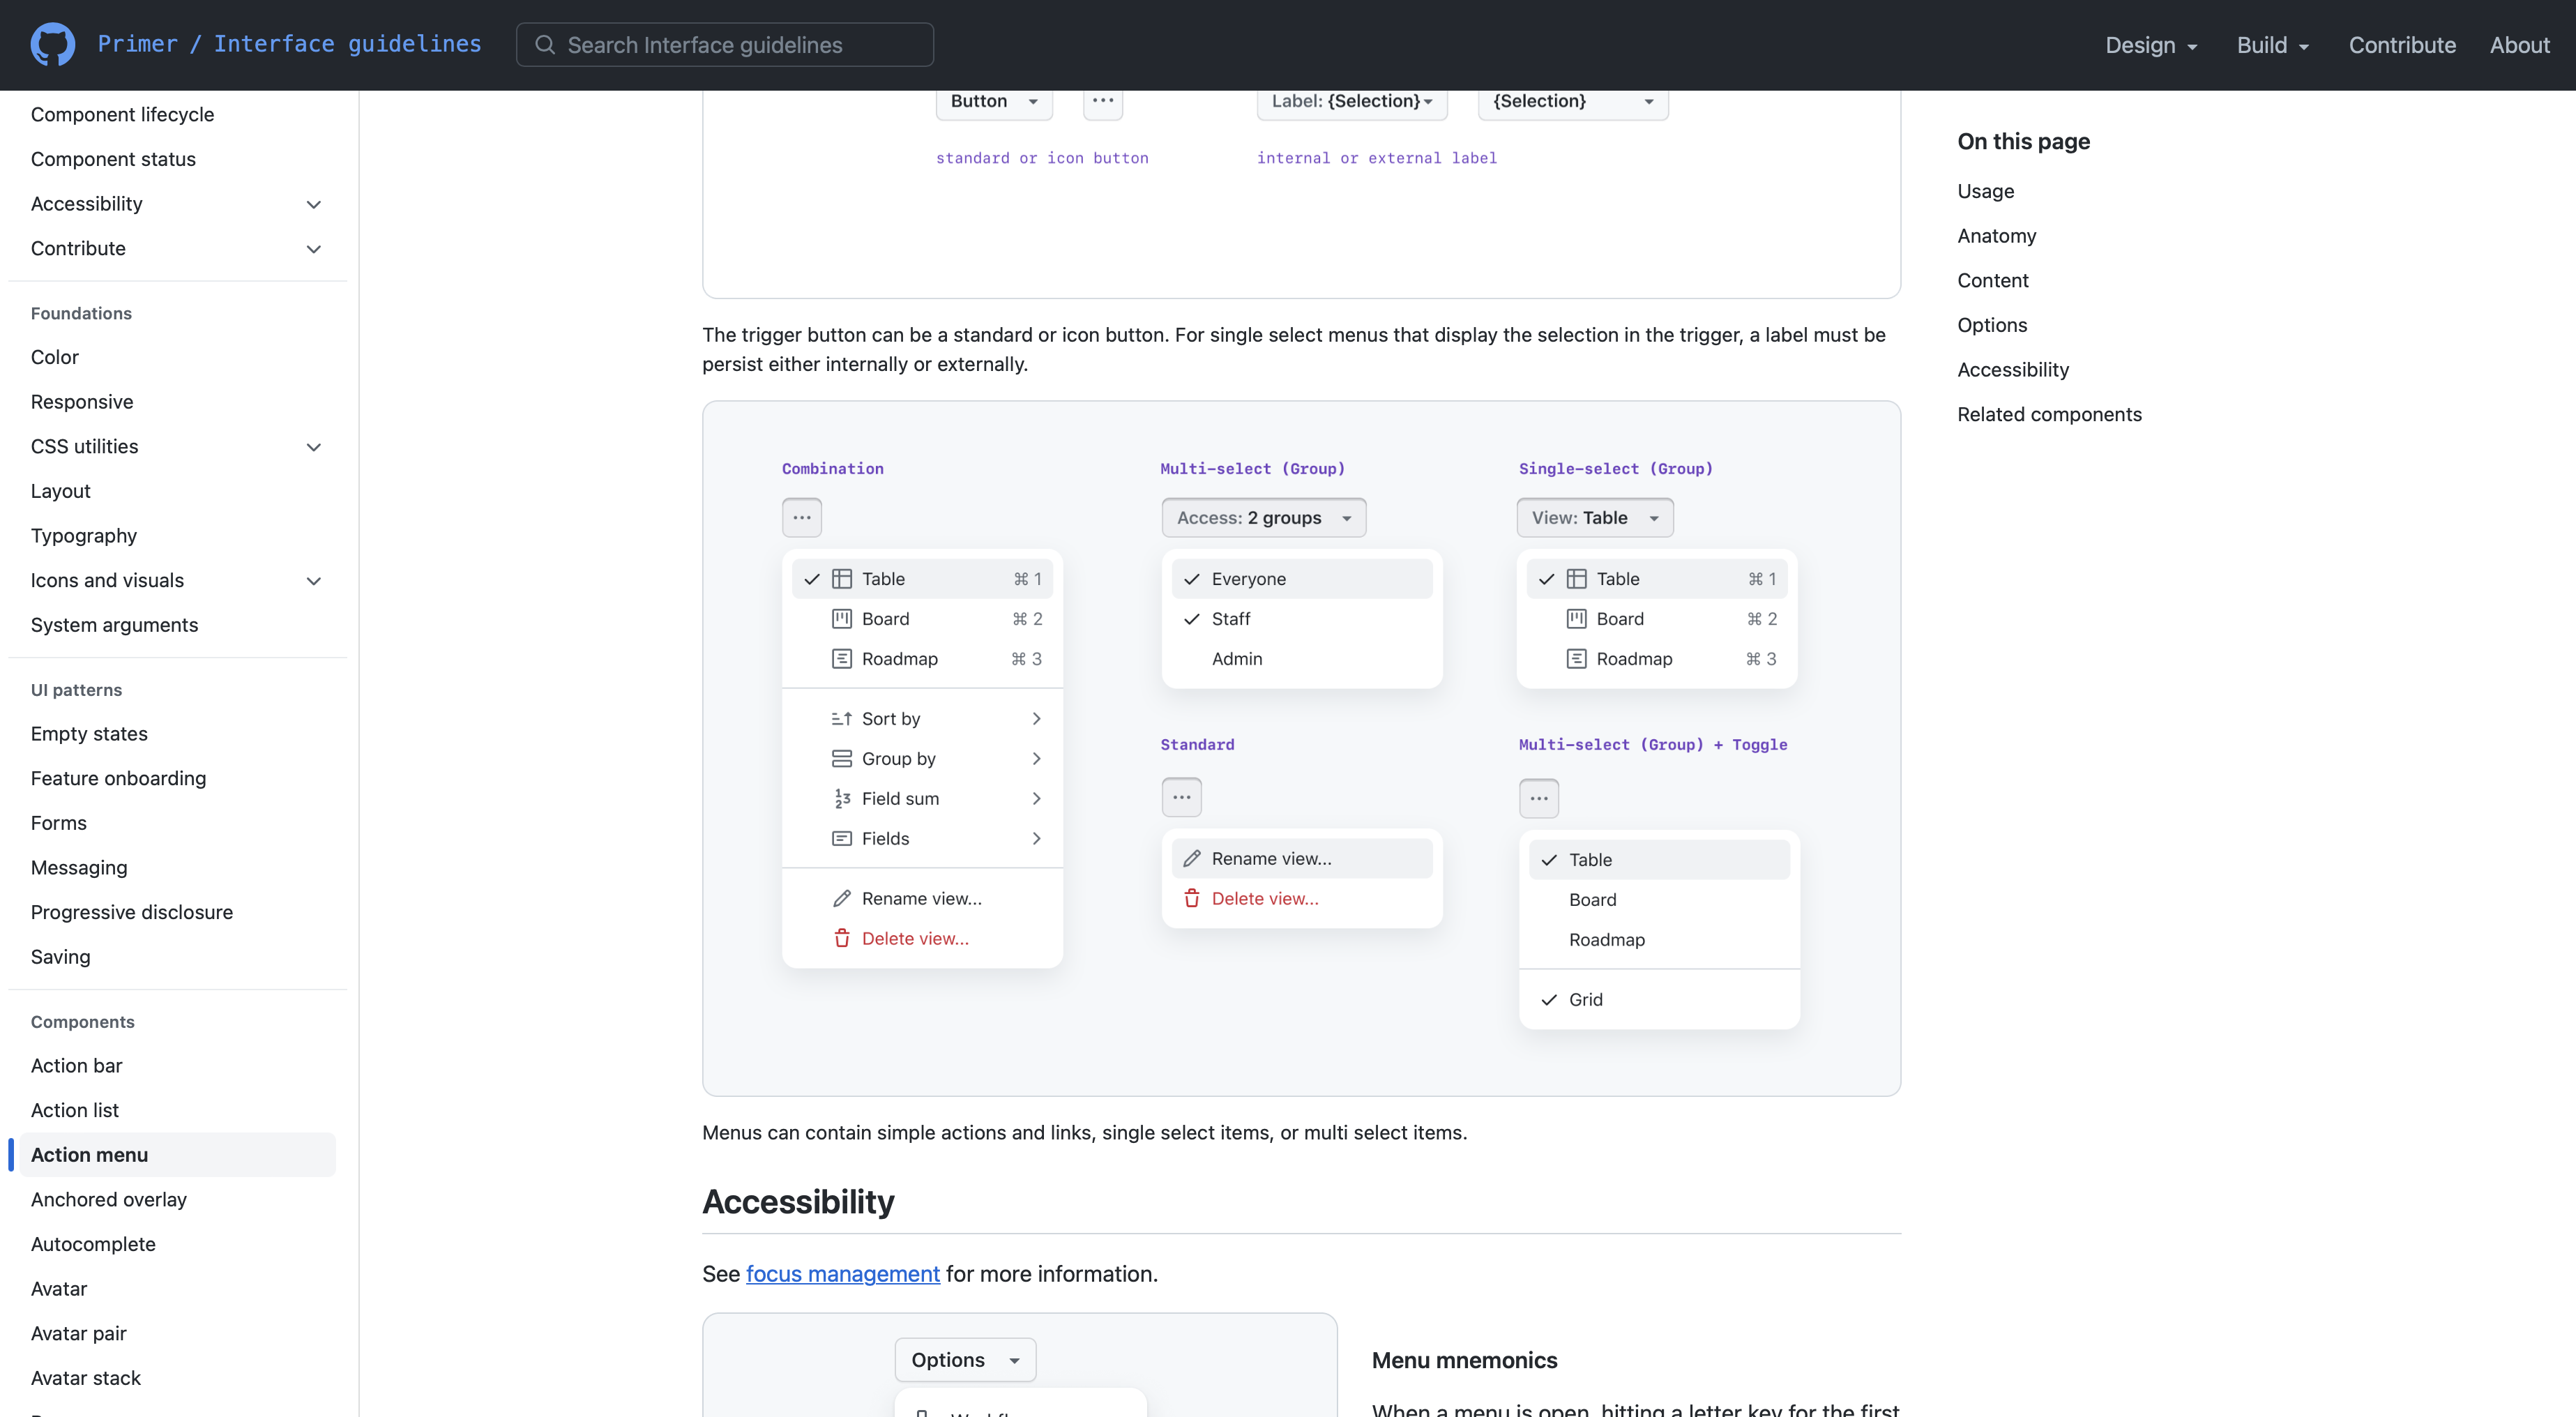Viewport: 2576px width, 1417px height.
Task: Click the trash icon in Standard menu
Action: tap(1191, 899)
